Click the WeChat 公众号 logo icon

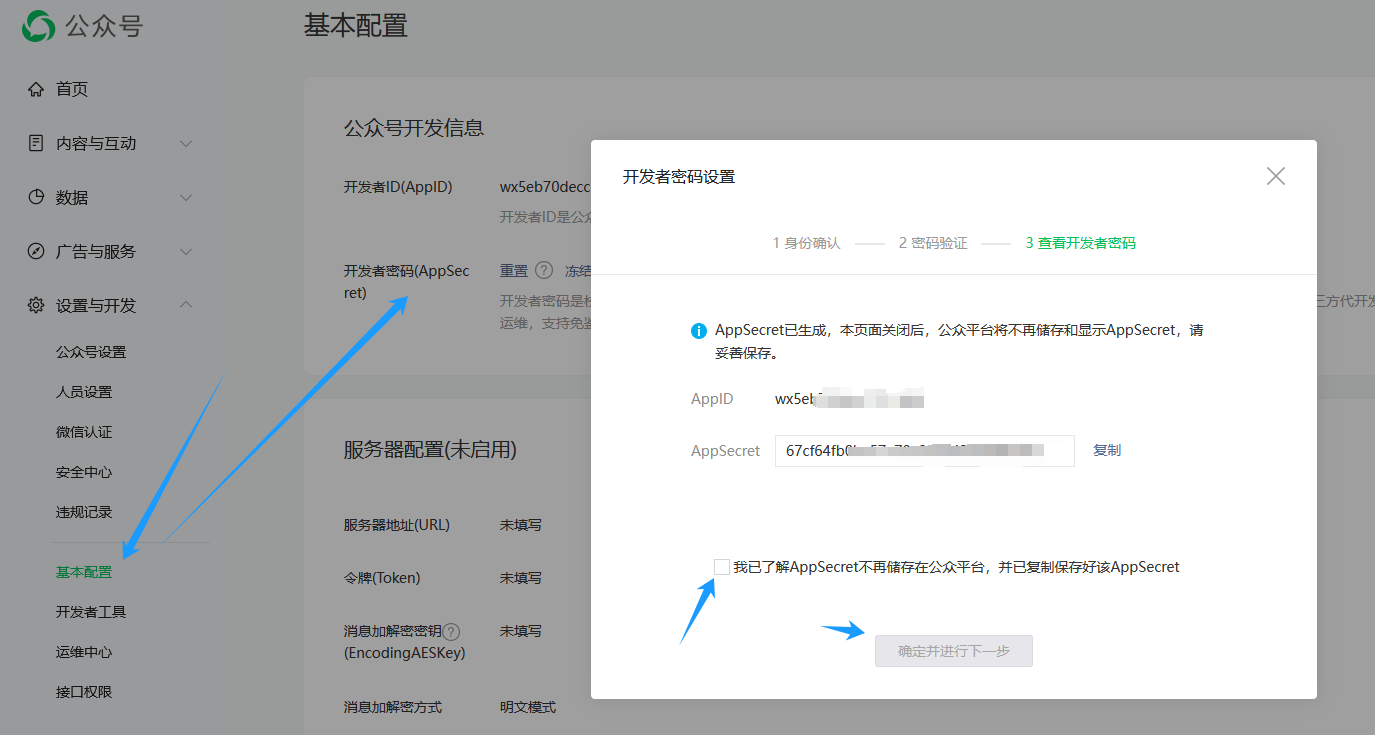39,26
